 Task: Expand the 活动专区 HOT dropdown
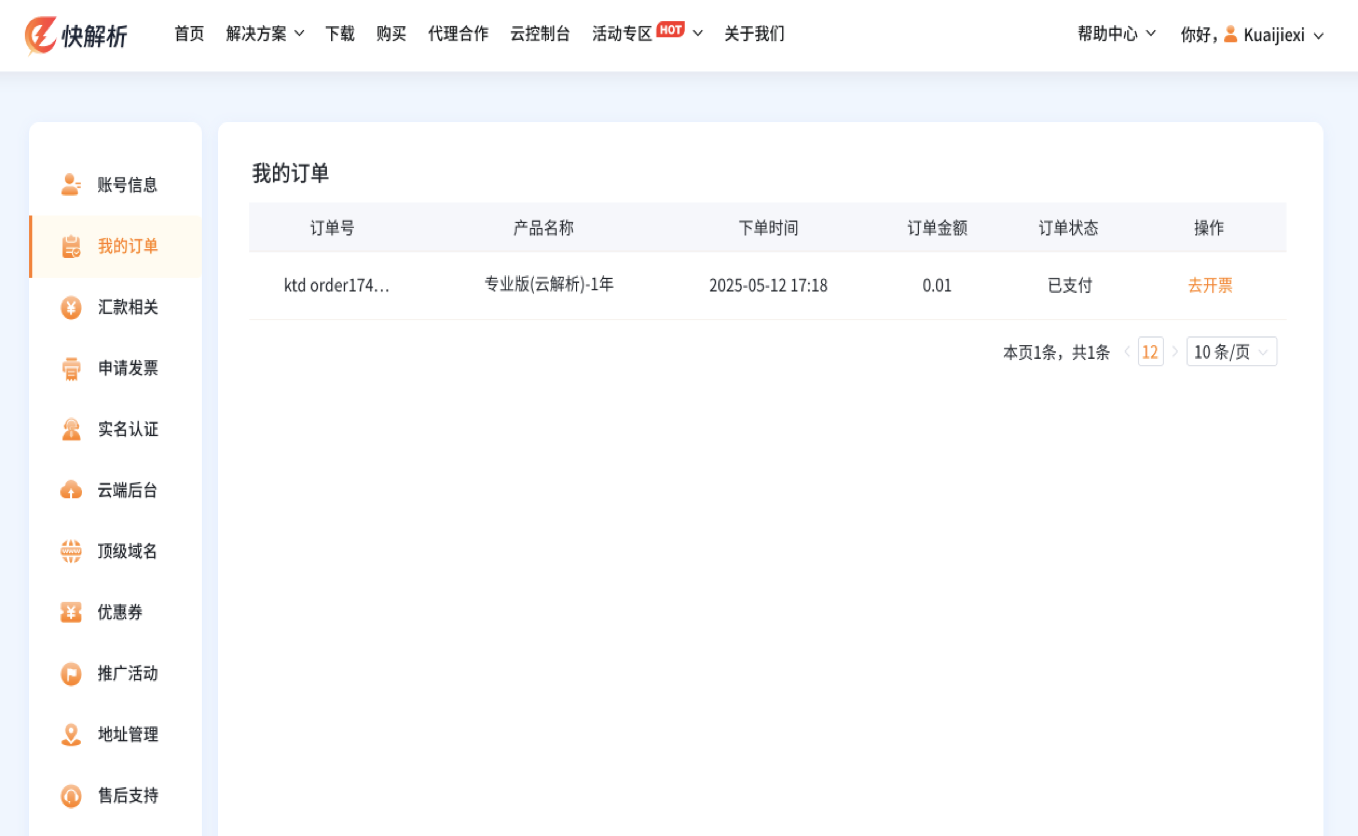click(x=647, y=34)
